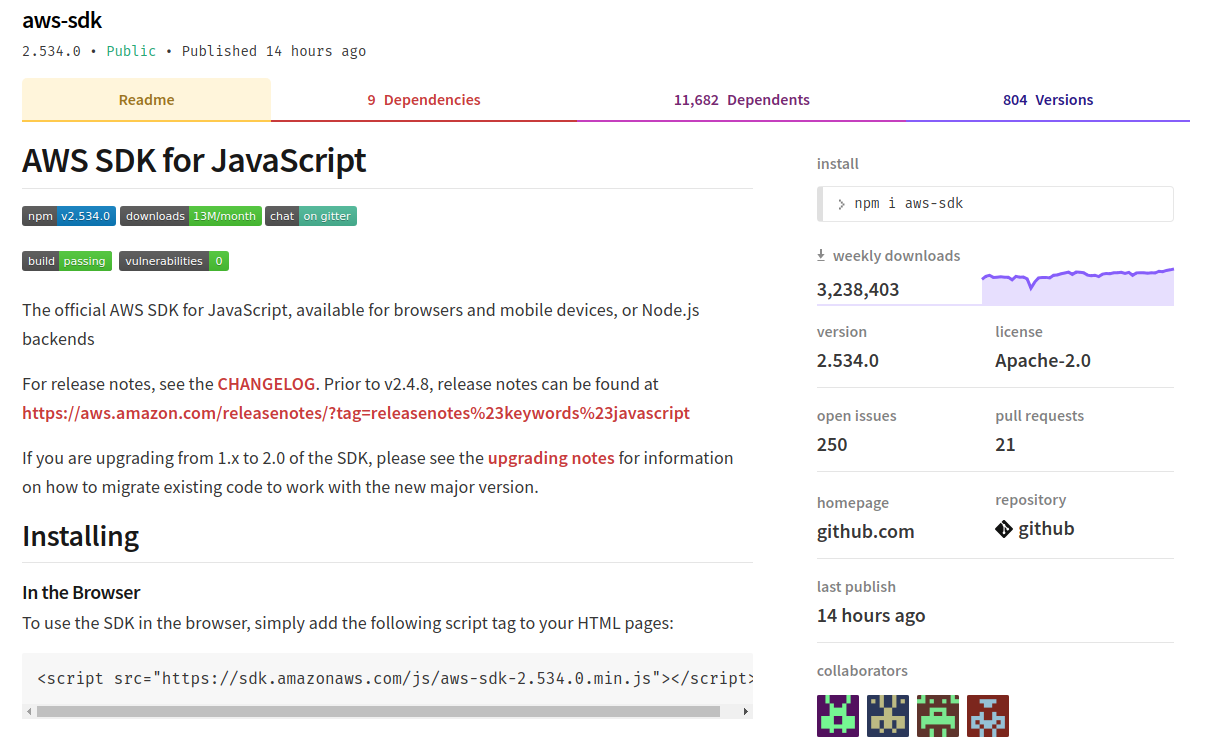1206x747 pixels.
Task: Click the script tag code snippet
Action: tap(394, 679)
